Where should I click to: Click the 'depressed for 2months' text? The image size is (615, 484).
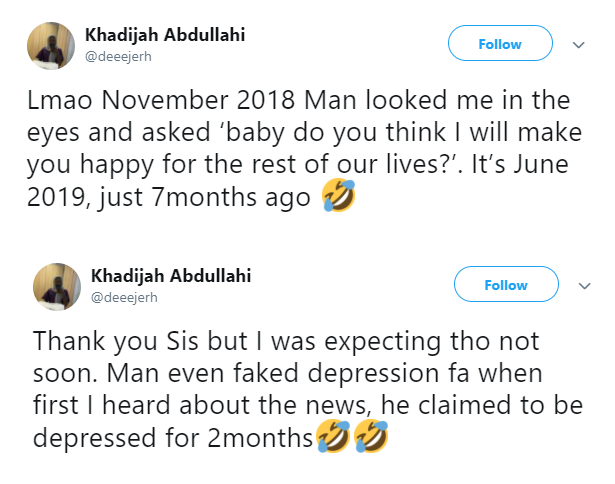173,440
